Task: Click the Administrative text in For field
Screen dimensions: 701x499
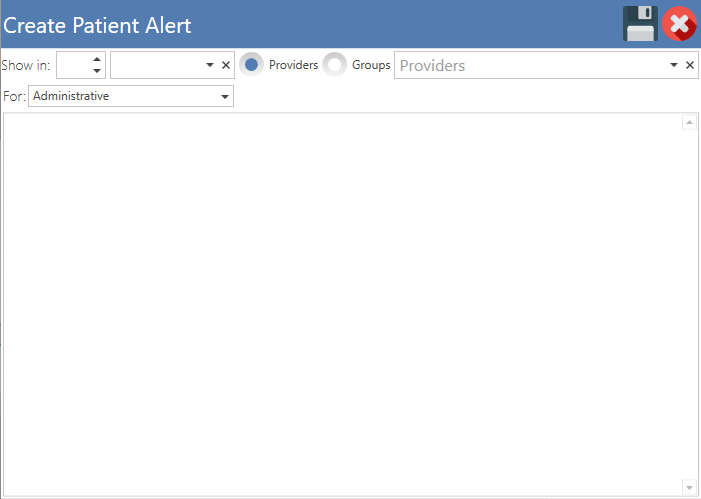Action: pos(71,96)
